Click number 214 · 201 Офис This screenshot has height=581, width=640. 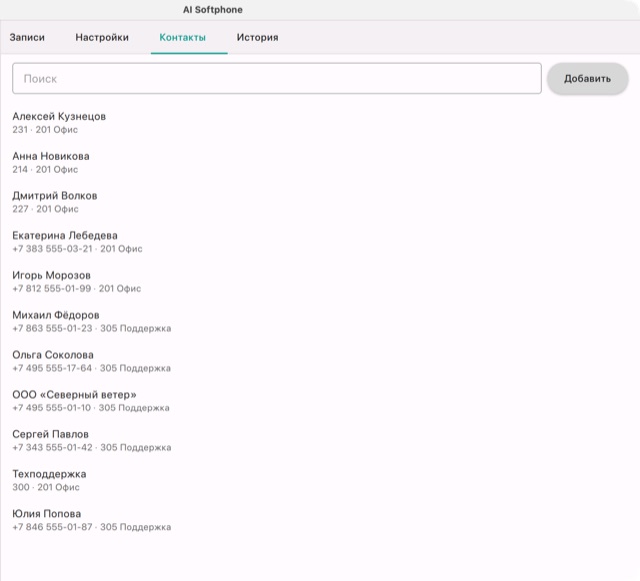pyautogui.click(x=45, y=169)
